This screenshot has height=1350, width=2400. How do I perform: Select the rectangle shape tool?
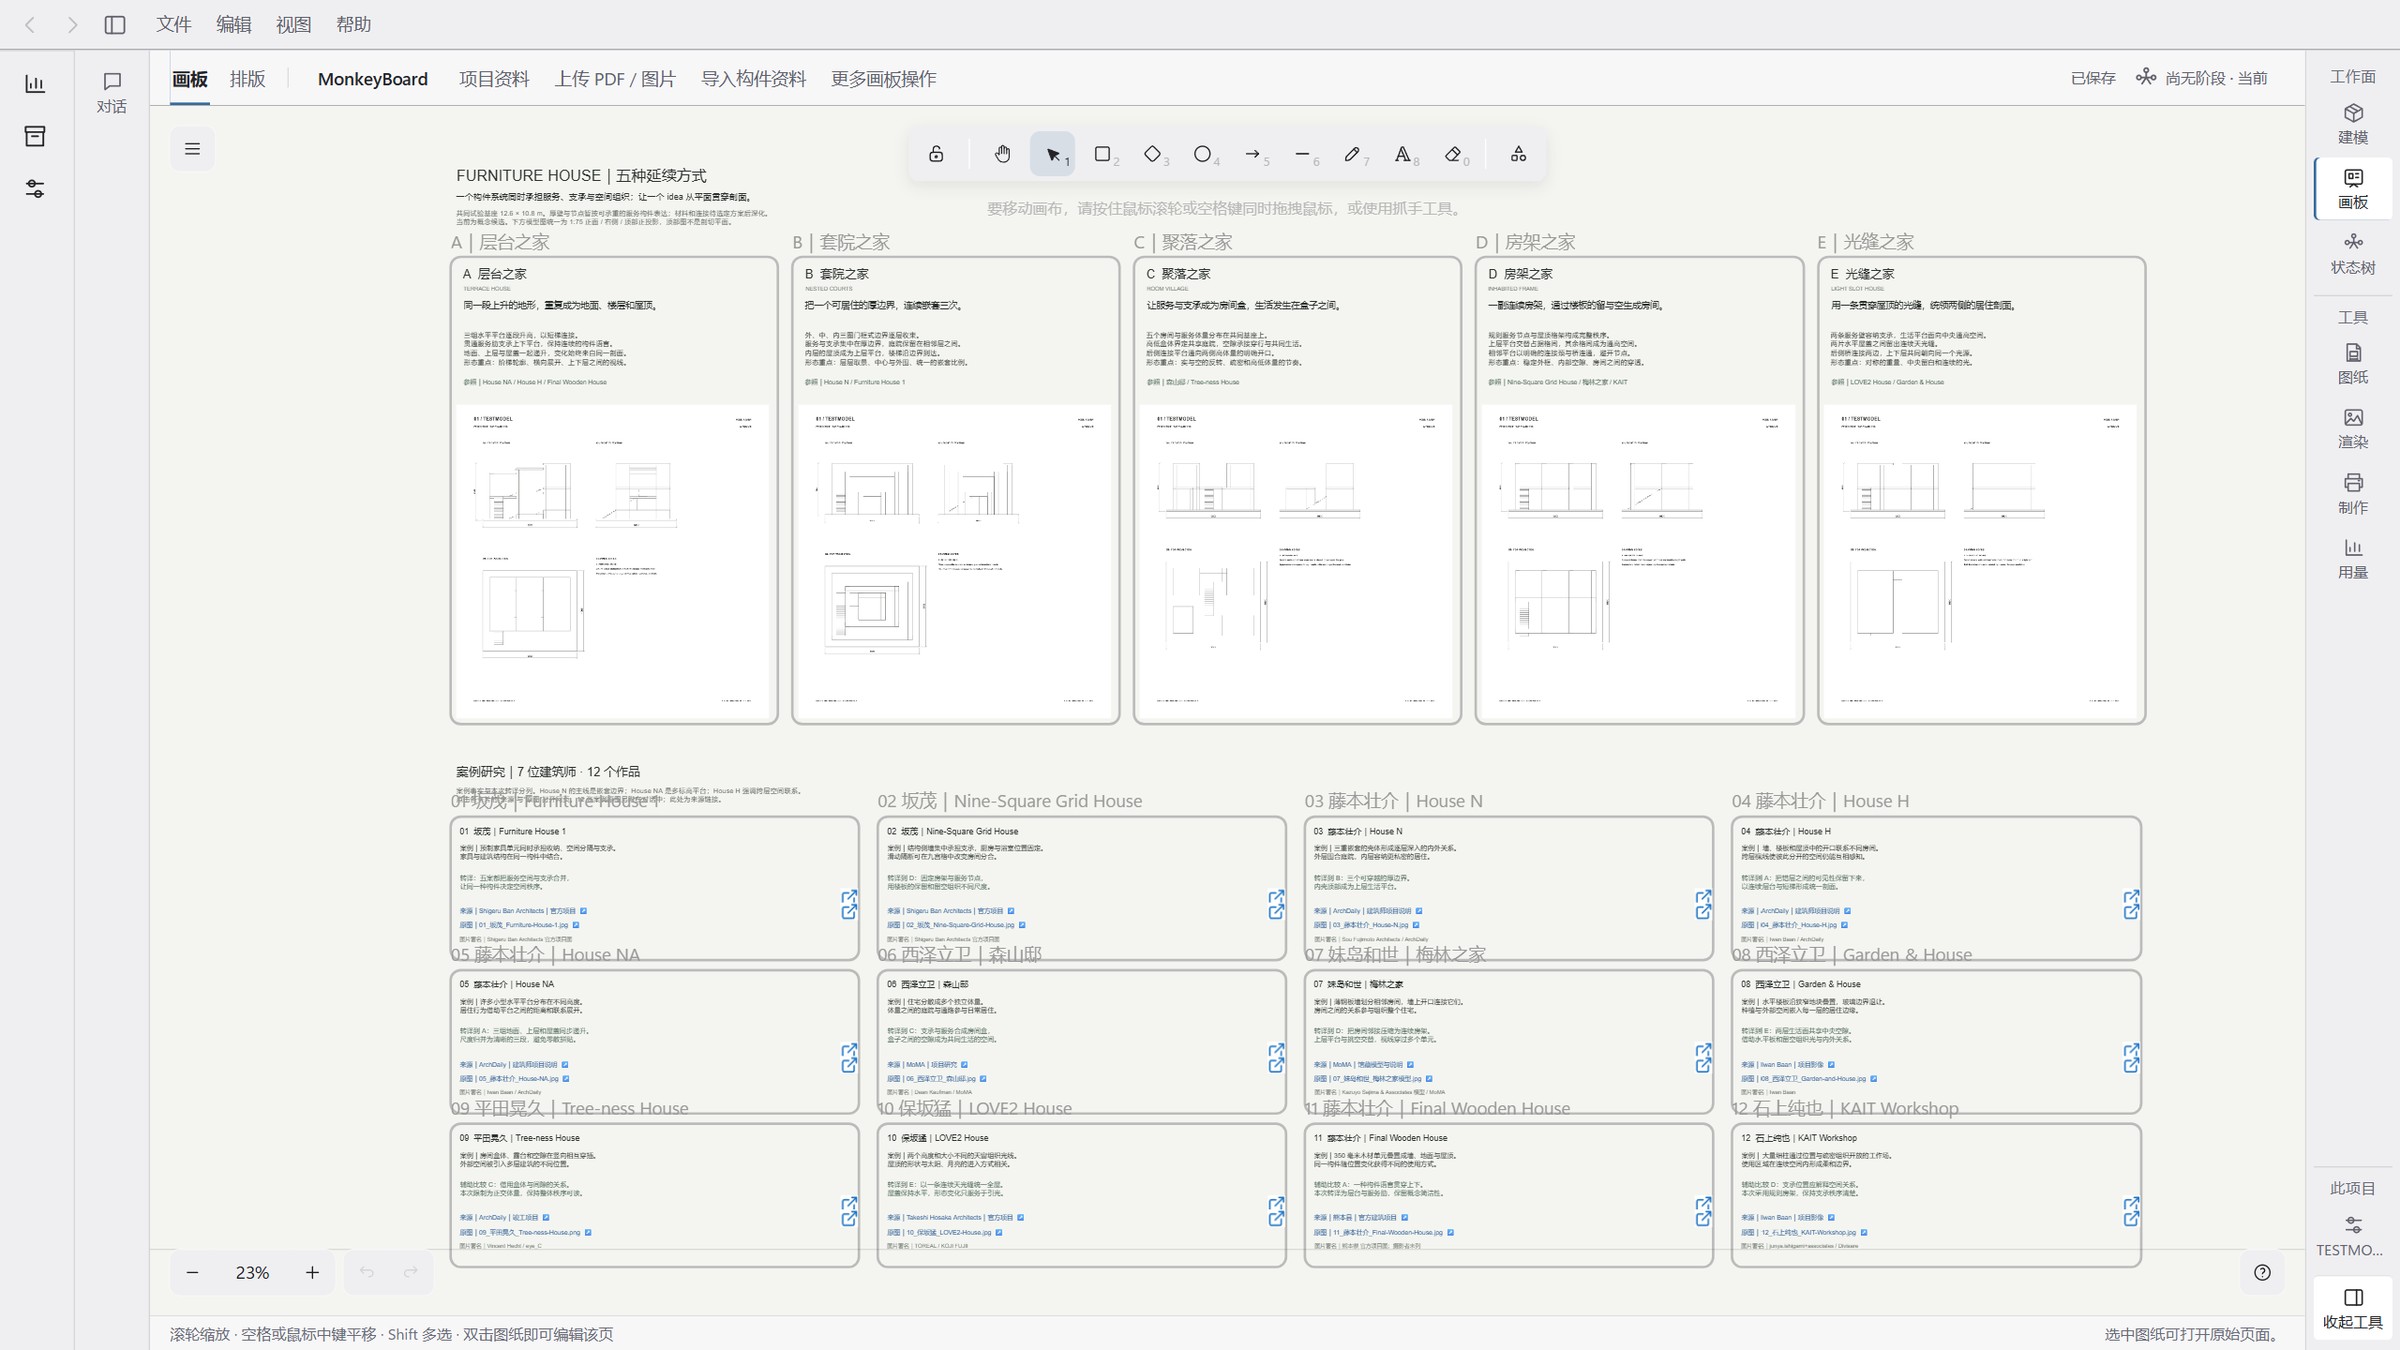pos(1103,154)
